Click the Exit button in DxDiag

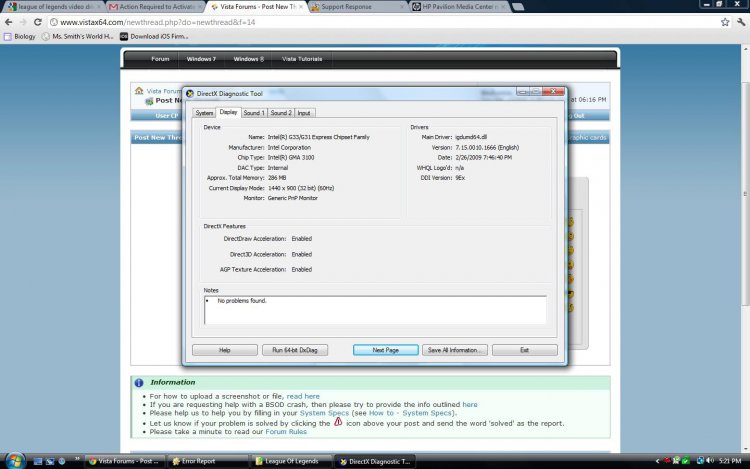click(525, 350)
